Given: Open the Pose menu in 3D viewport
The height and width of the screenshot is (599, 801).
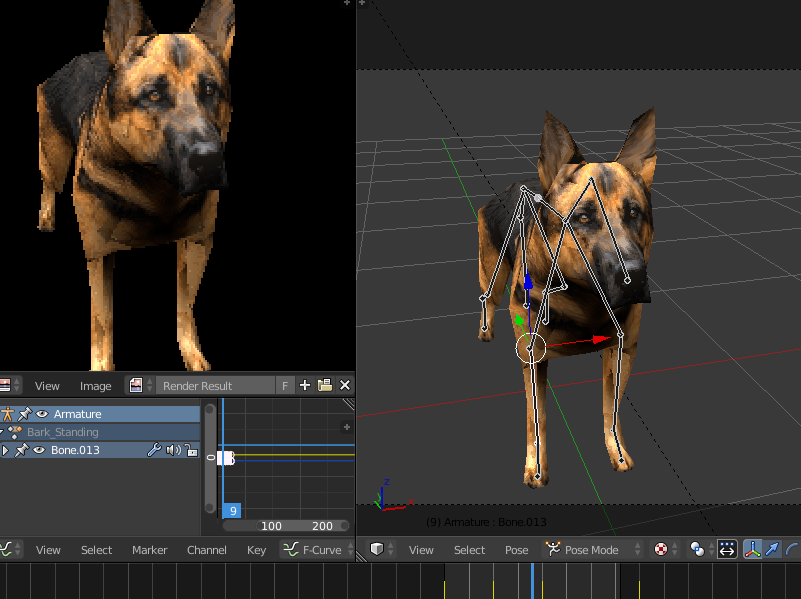Looking at the screenshot, I should (516, 549).
